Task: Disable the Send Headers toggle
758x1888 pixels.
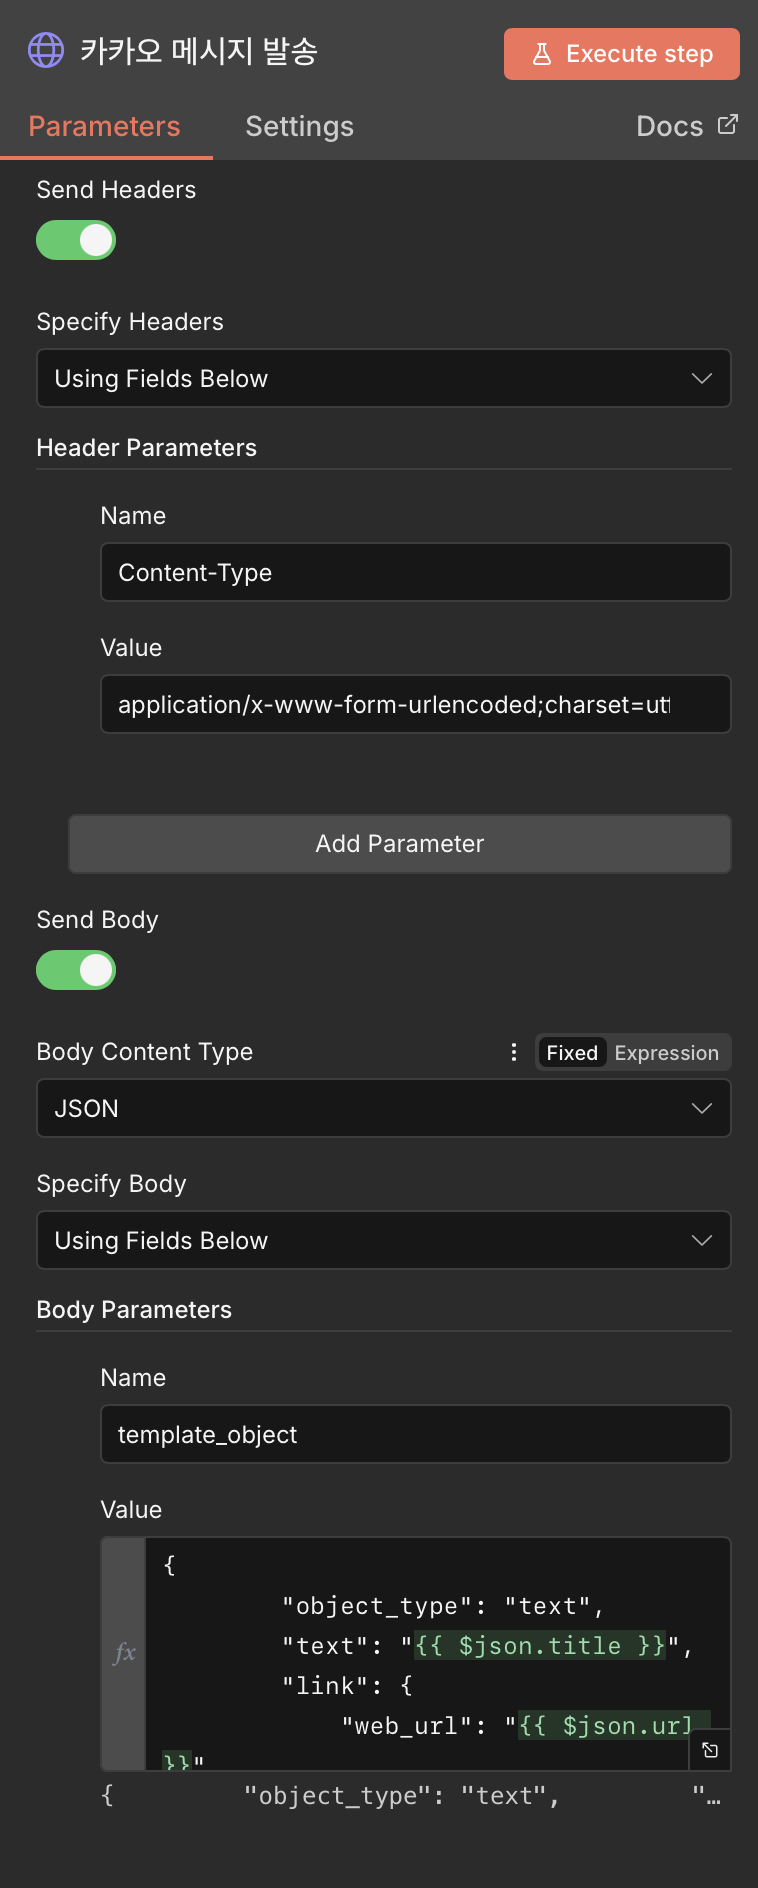Action: (x=76, y=240)
